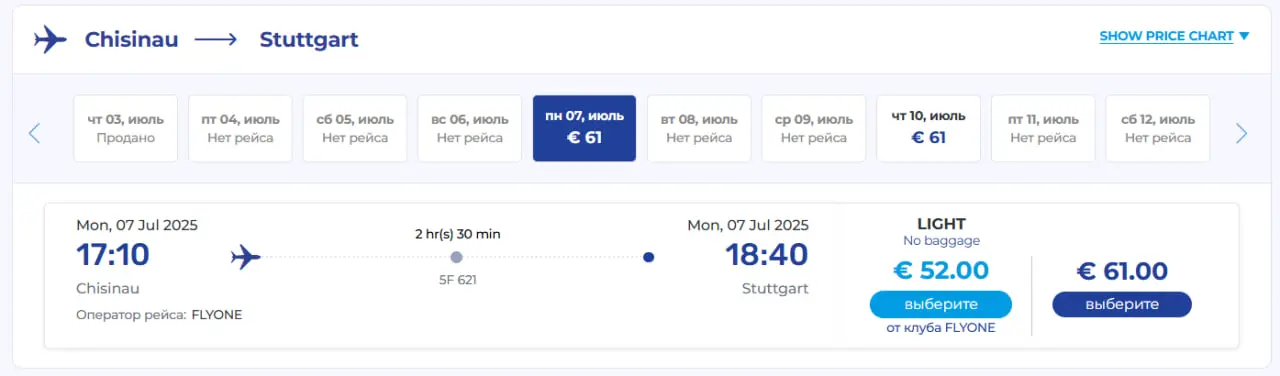Select the чт 10, июль €61 date tab
Viewport: 1280px width, 376px height.
coord(928,128)
